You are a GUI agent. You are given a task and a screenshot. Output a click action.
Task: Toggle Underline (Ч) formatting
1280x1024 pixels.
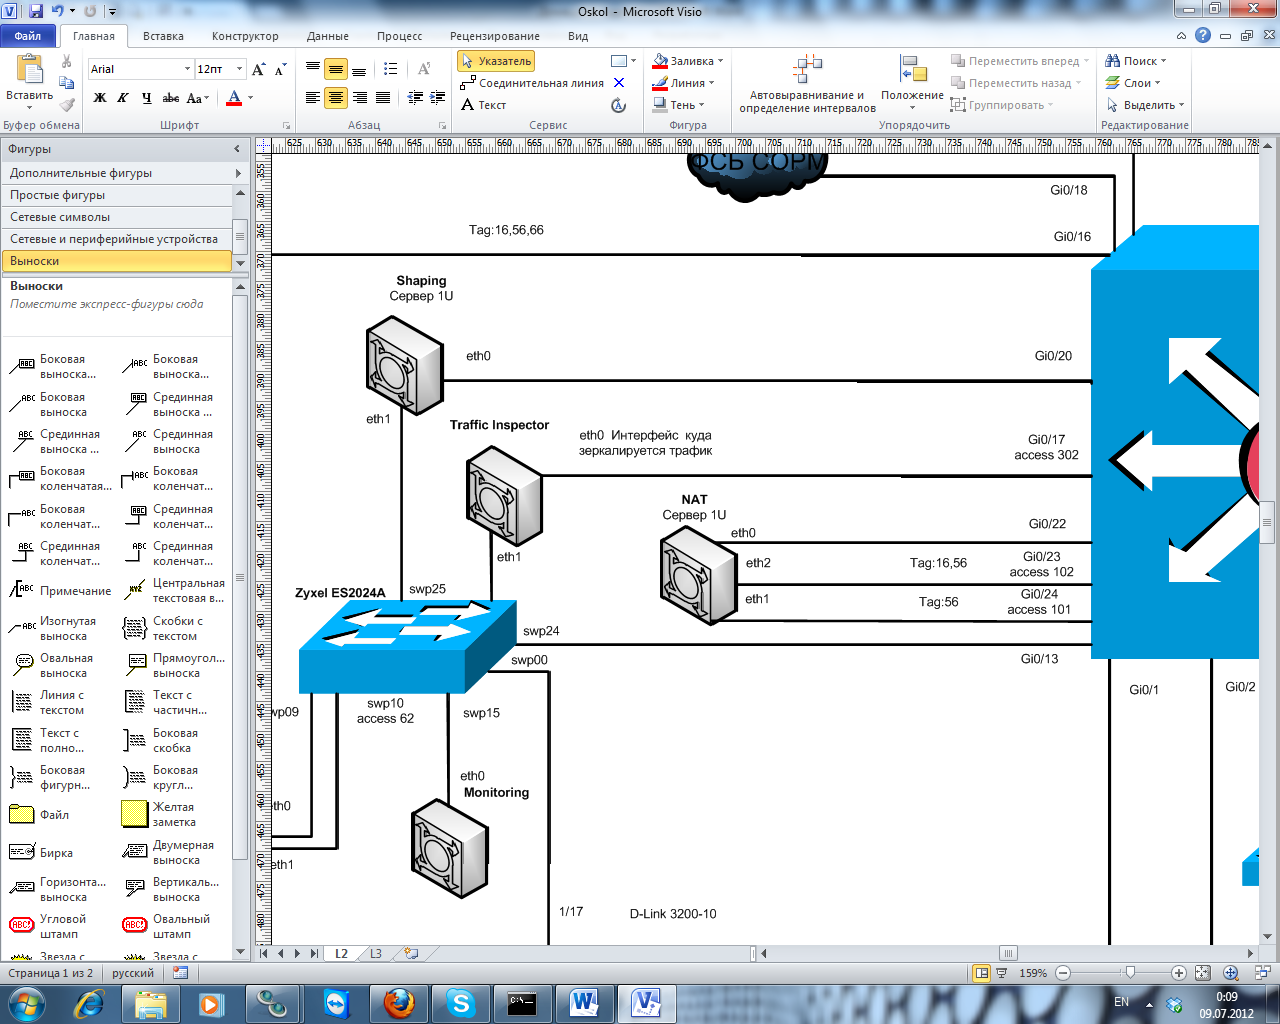tap(147, 98)
